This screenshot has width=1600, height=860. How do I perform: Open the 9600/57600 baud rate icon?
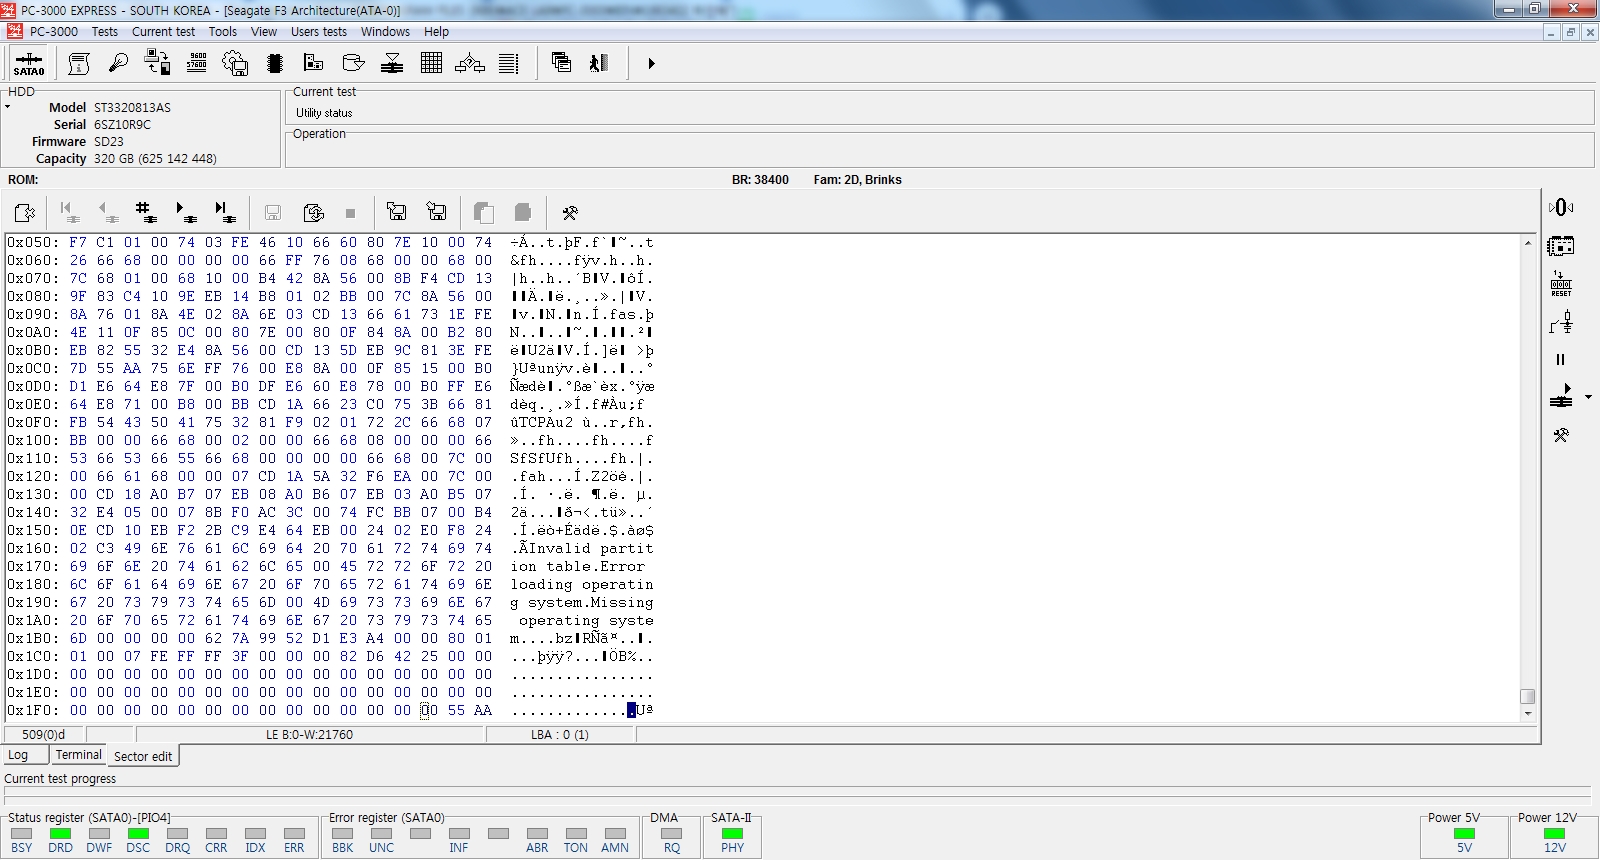[197, 63]
